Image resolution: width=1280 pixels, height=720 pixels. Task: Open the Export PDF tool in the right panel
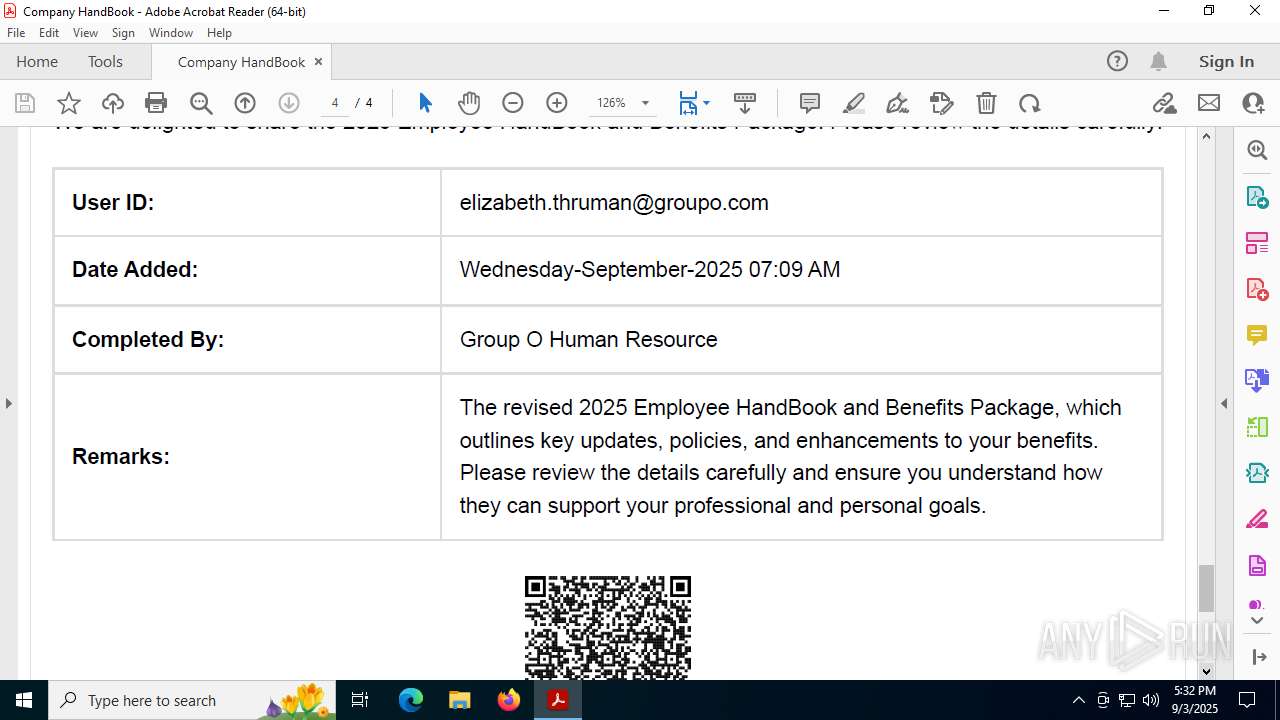(1257, 196)
